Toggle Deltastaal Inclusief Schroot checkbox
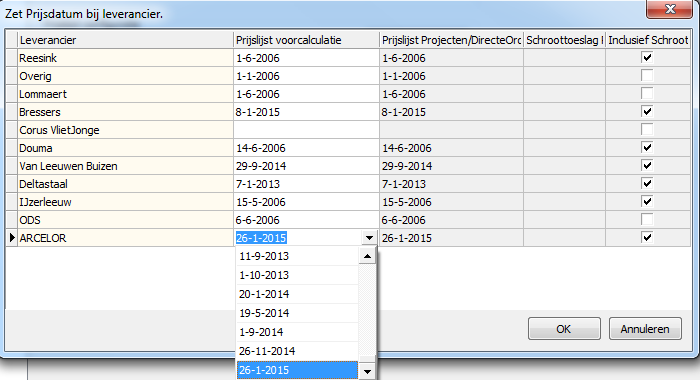 647,183
